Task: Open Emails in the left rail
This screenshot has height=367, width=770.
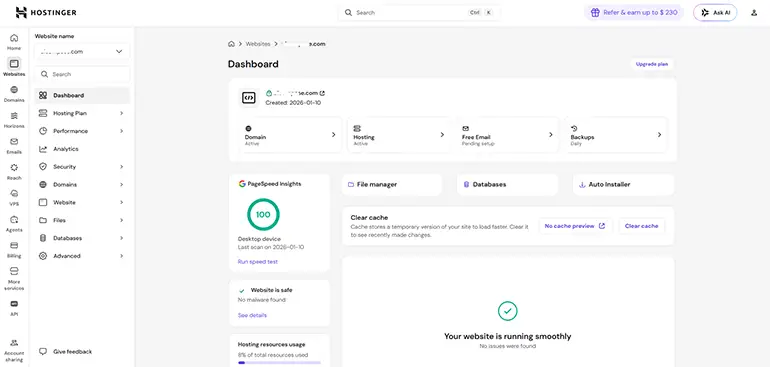Action: click(x=14, y=145)
